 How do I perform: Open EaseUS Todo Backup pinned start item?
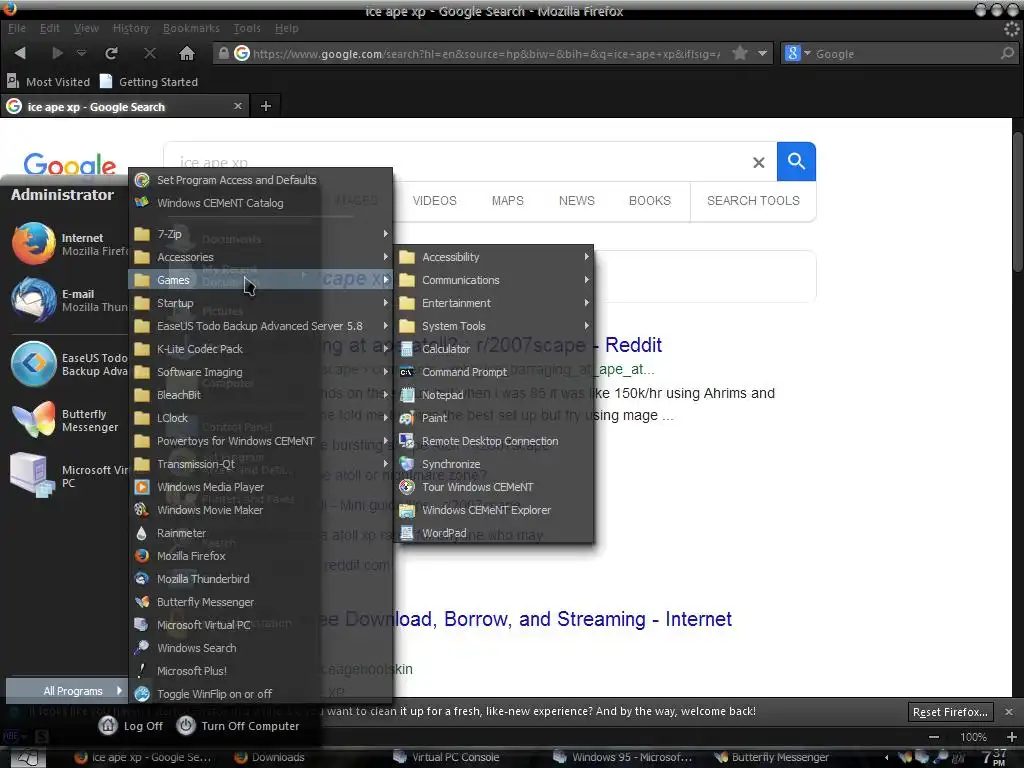click(69, 364)
